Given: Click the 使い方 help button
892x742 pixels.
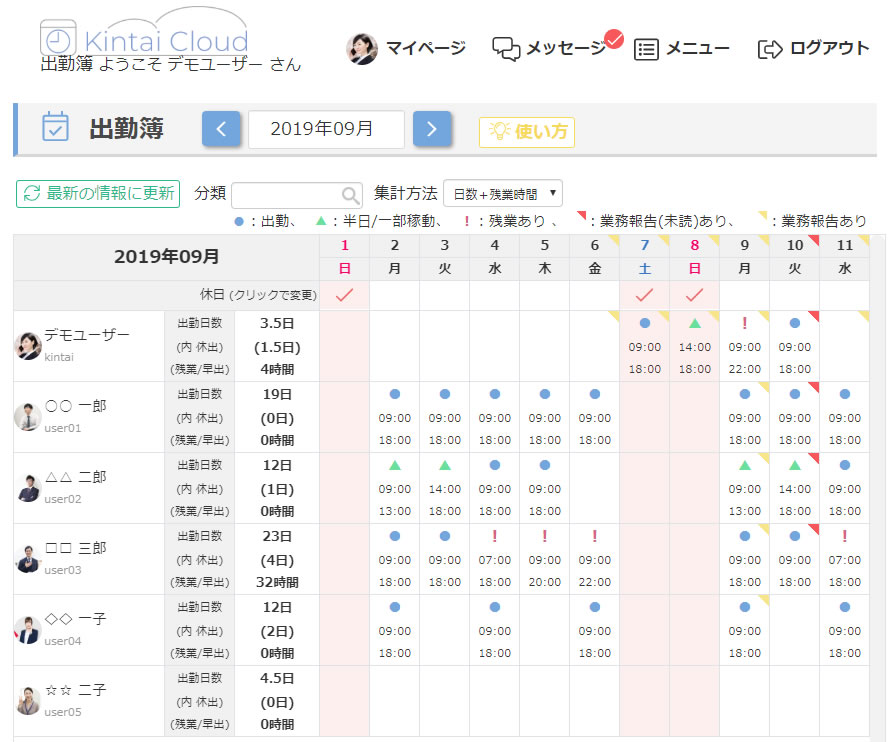Looking at the screenshot, I should click(x=527, y=132).
